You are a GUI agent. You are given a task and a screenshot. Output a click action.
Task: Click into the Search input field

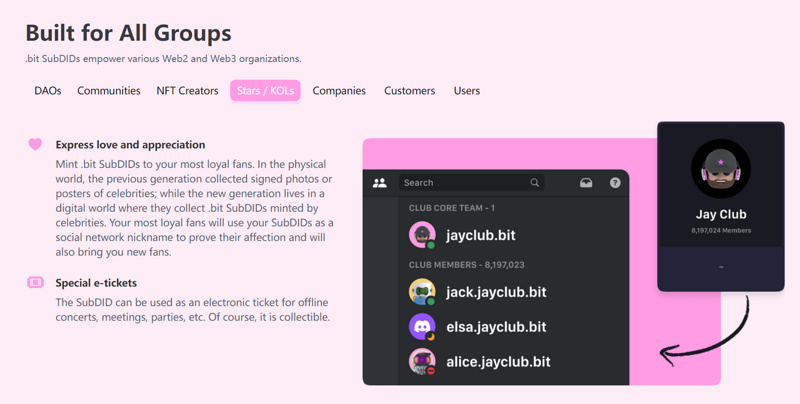(x=463, y=183)
